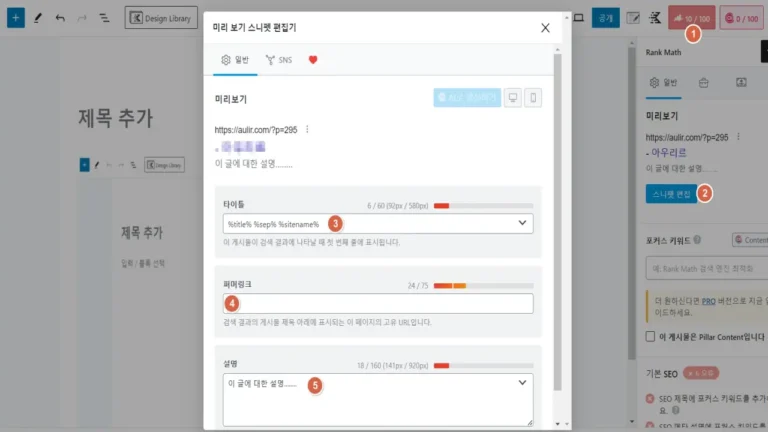
Task: Click help icon beside 포커스 키워드
Action: [697, 240]
